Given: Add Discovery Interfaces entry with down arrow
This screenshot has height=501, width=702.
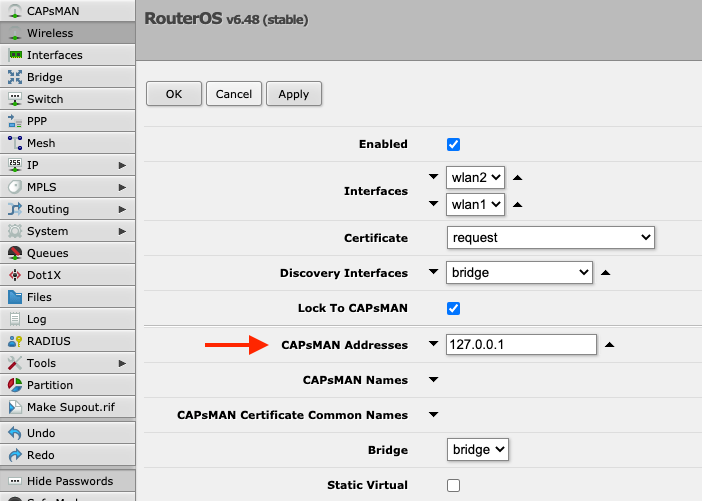Looking at the screenshot, I should [433, 271].
